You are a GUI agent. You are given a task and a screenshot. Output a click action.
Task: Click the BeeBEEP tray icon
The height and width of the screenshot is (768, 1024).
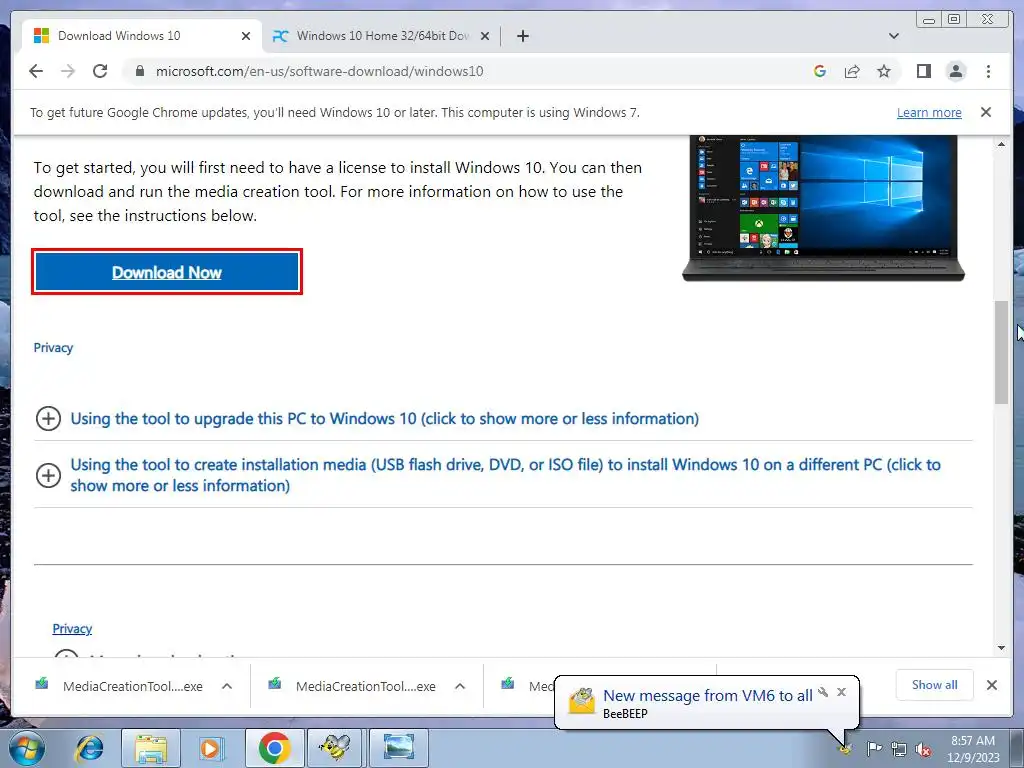[x=845, y=749]
